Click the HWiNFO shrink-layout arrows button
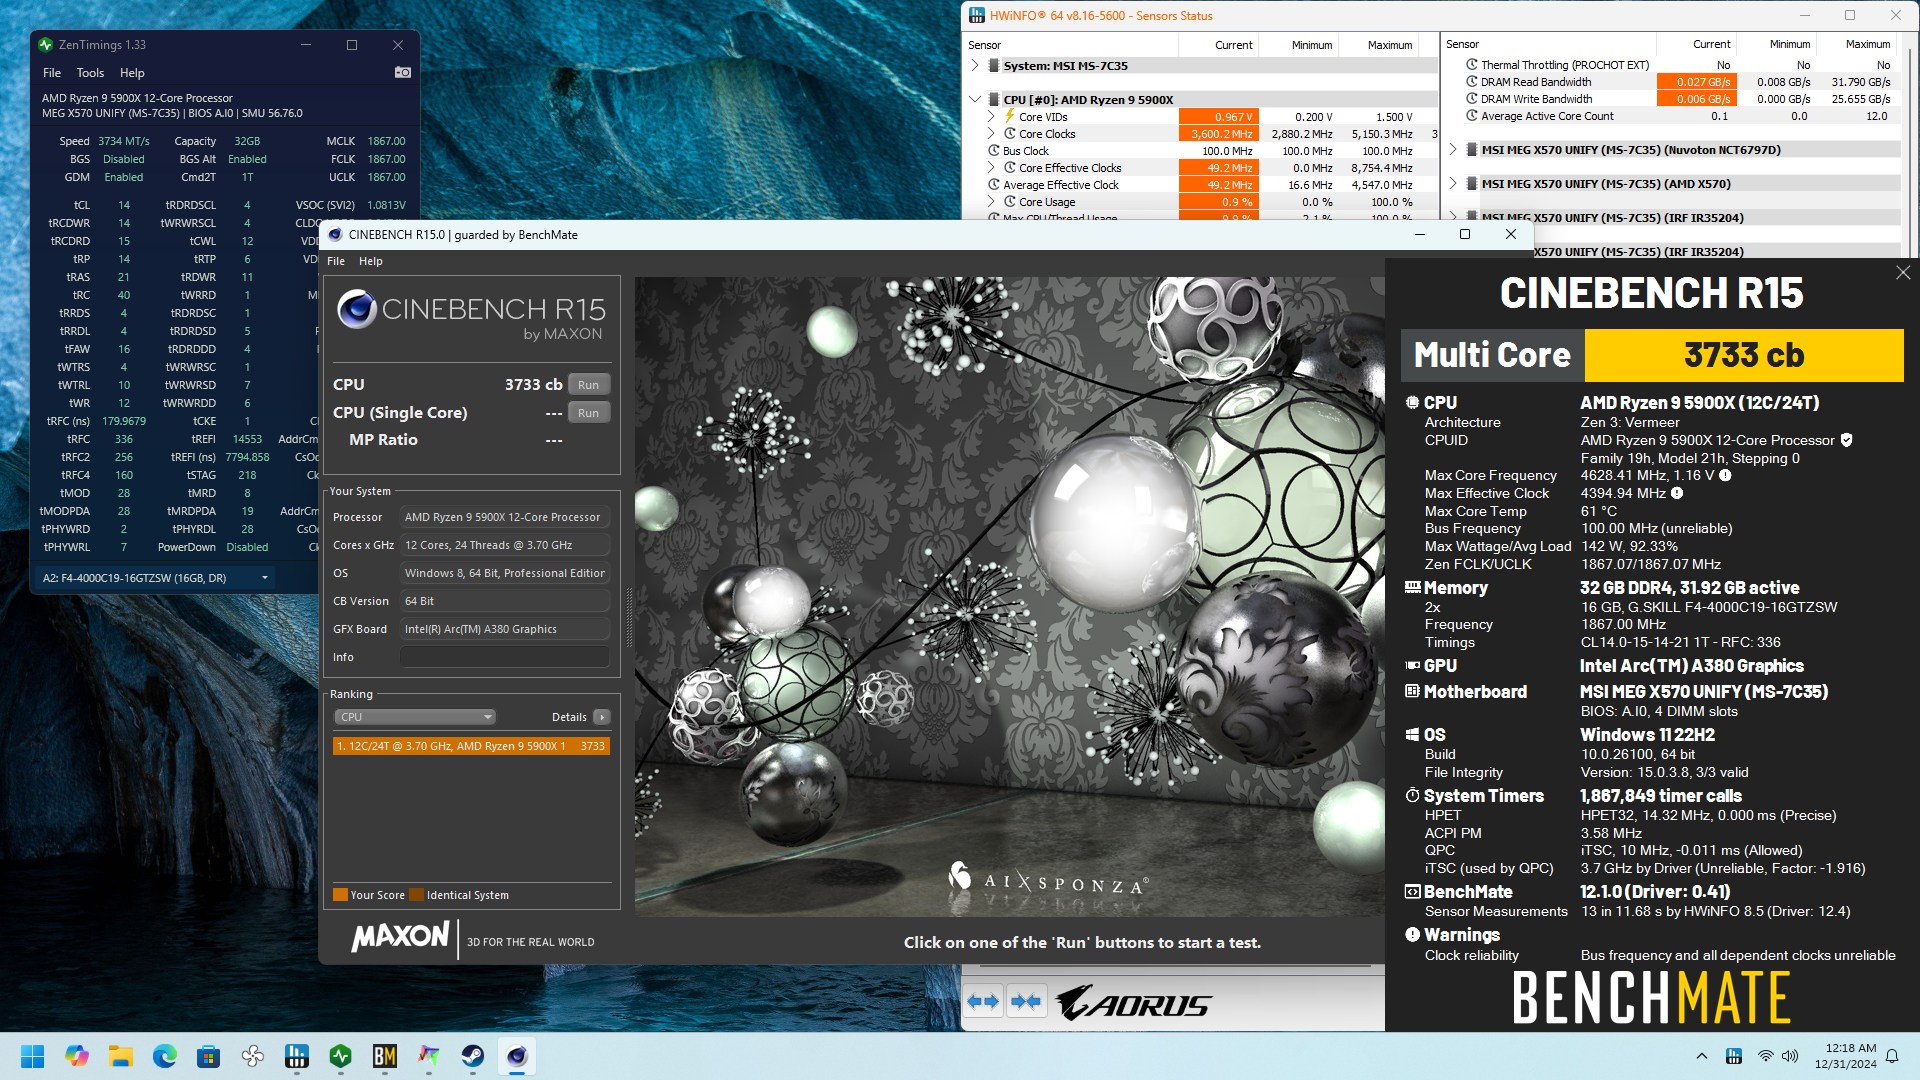Screen dimensions: 1920x1080 [1025, 1001]
